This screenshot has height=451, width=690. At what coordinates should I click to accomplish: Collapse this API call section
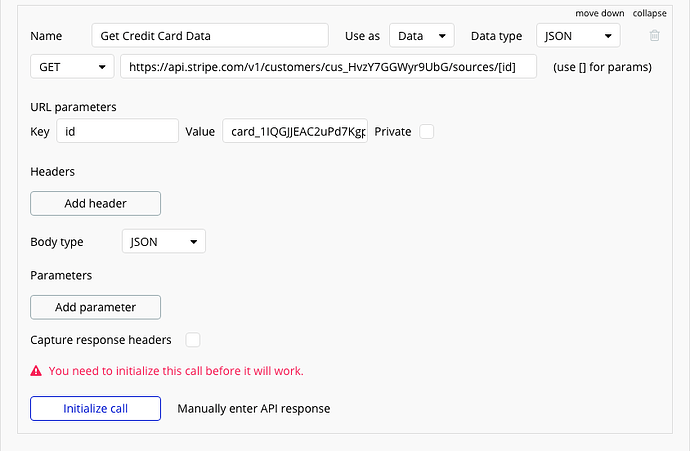[x=650, y=13]
